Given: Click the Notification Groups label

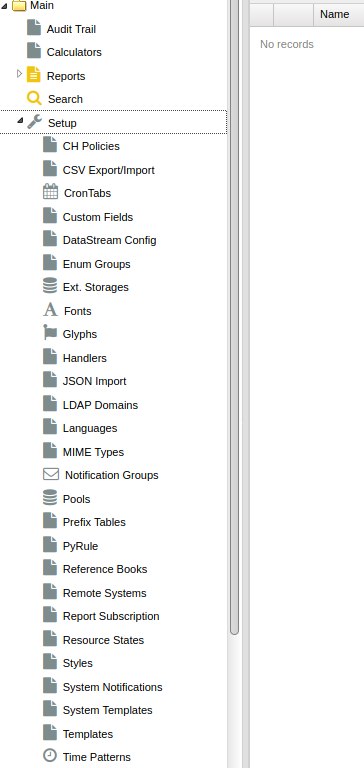Looking at the screenshot, I should pyautogui.click(x=112, y=475).
